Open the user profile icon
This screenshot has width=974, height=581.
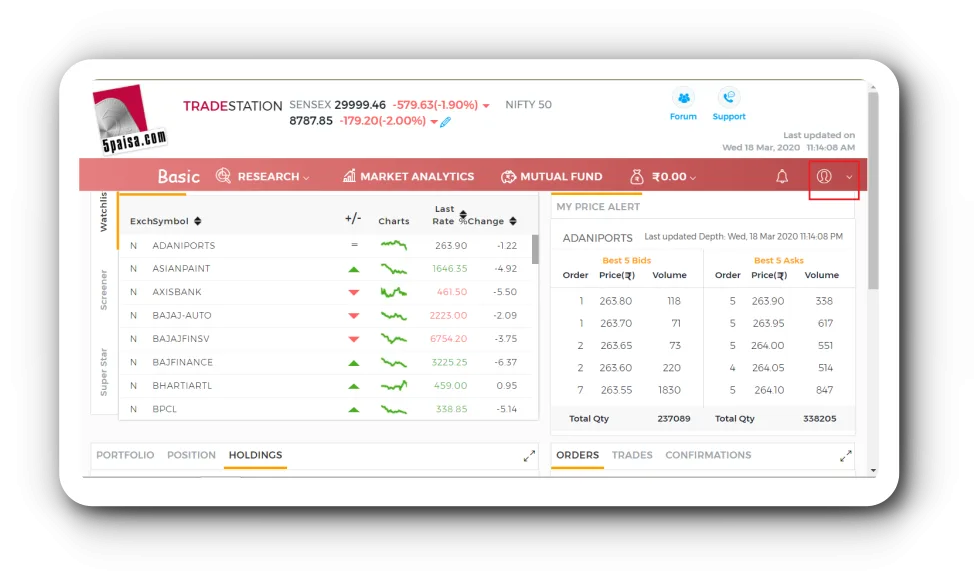click(824, 176)
